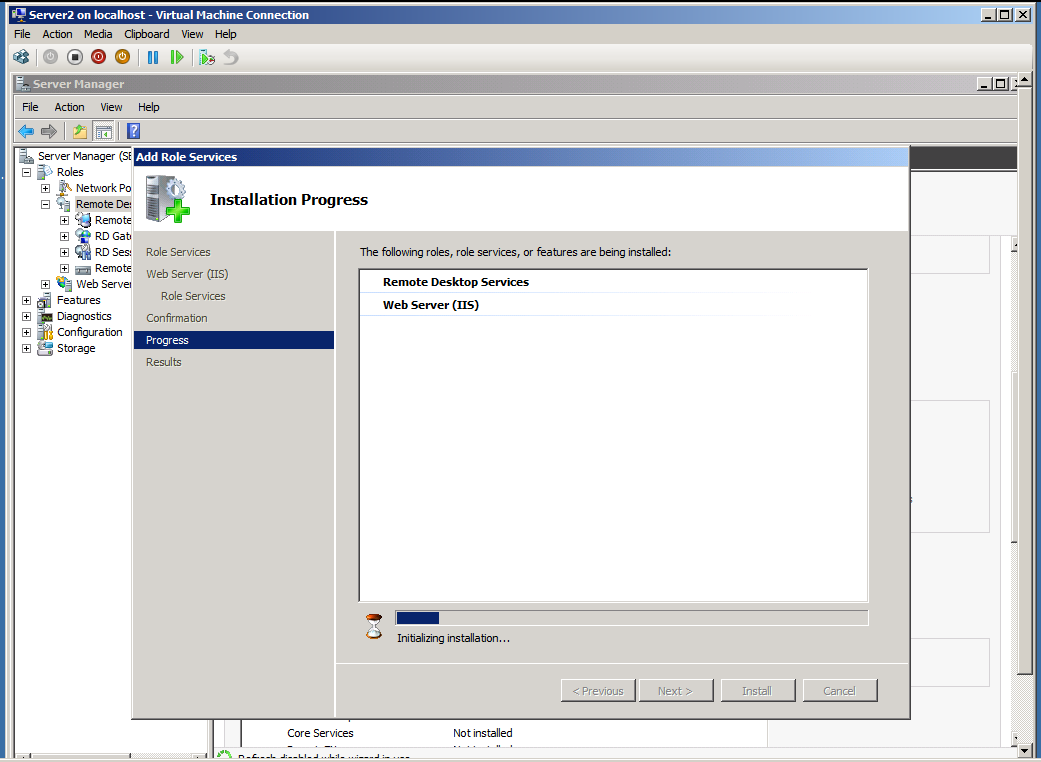The height and width of the screenshot is (762, 1041).
Task: Select Web Server (IIS) in install list
Action: click(431, 305)
